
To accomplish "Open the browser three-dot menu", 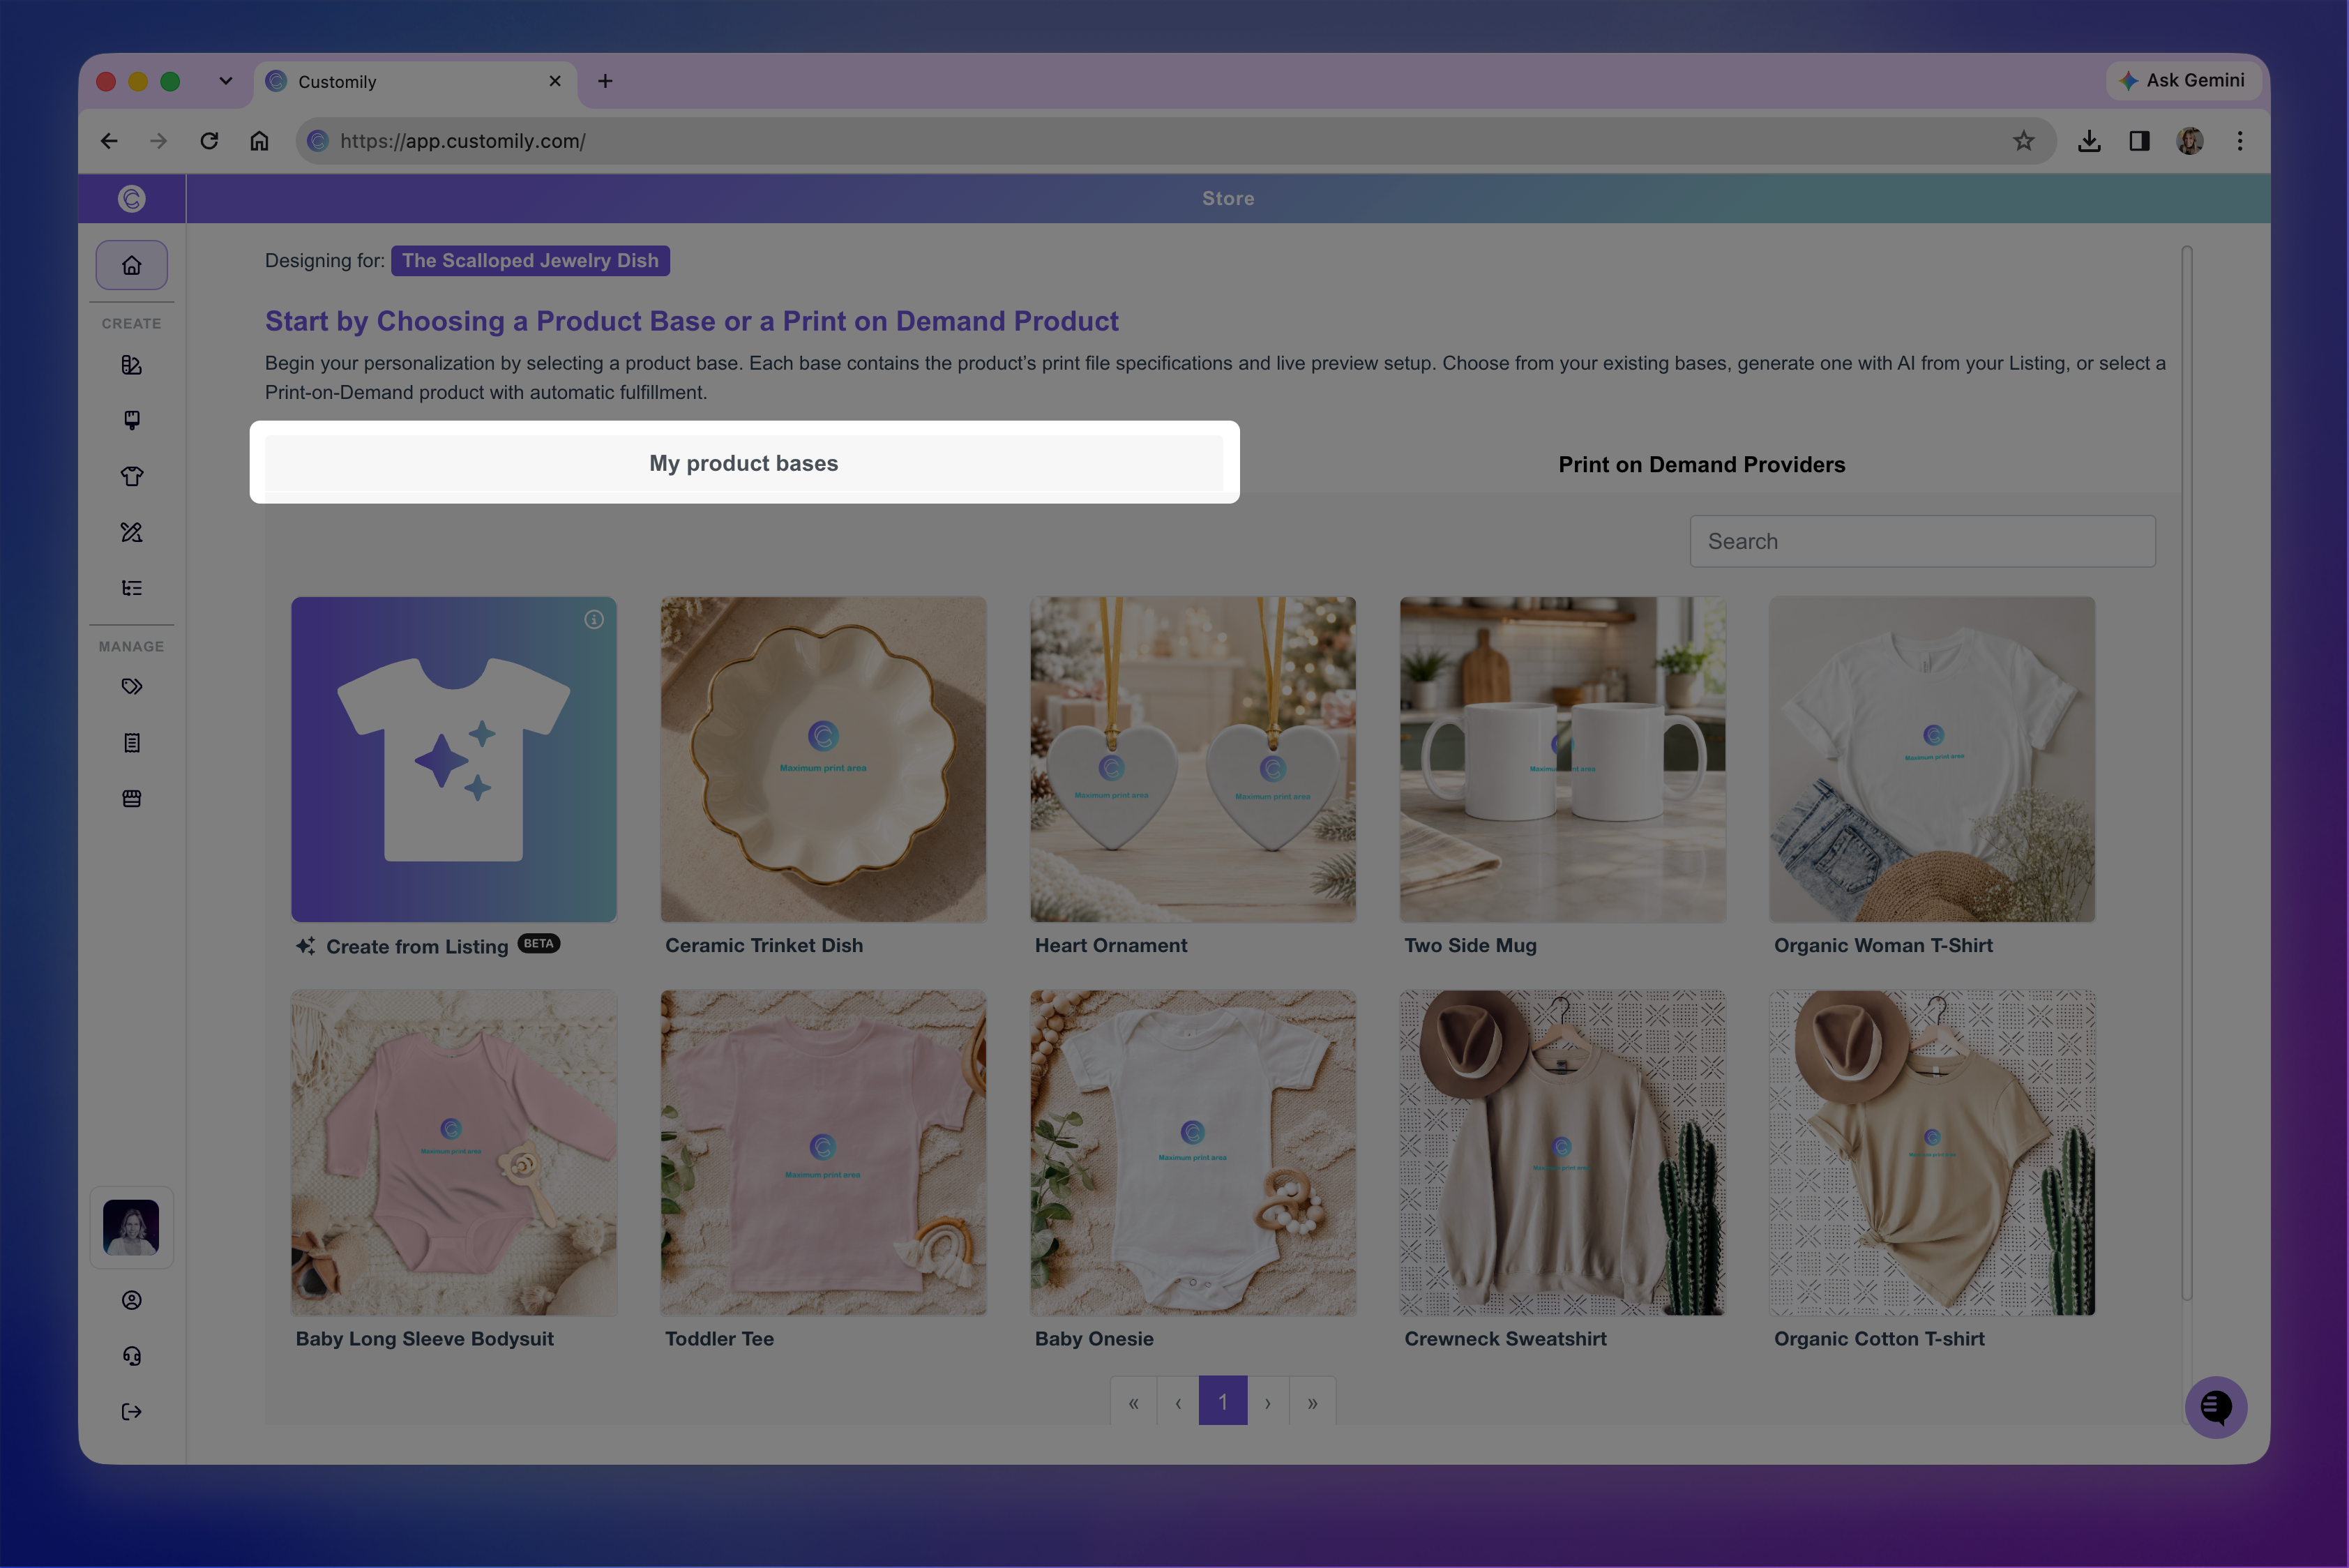I will (2240, 141).
